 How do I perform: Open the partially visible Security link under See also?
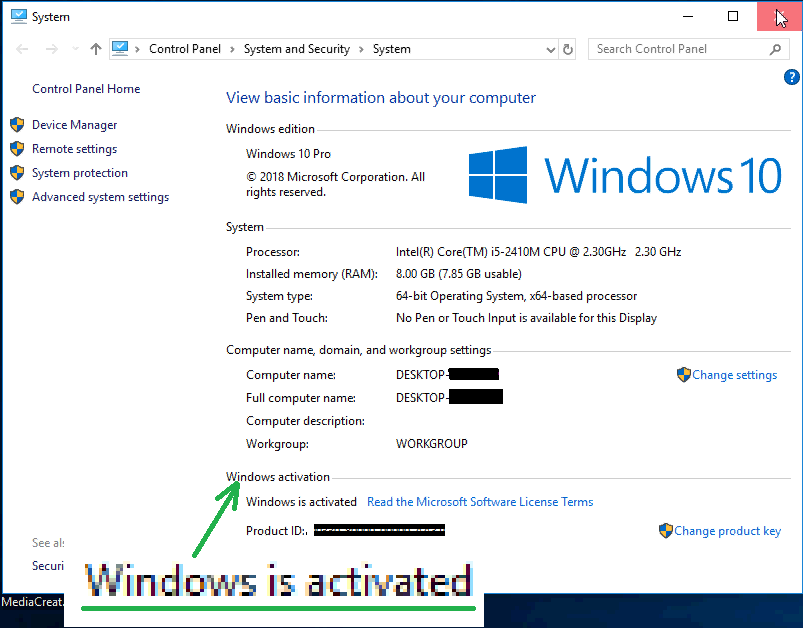[x=48, y=566]
